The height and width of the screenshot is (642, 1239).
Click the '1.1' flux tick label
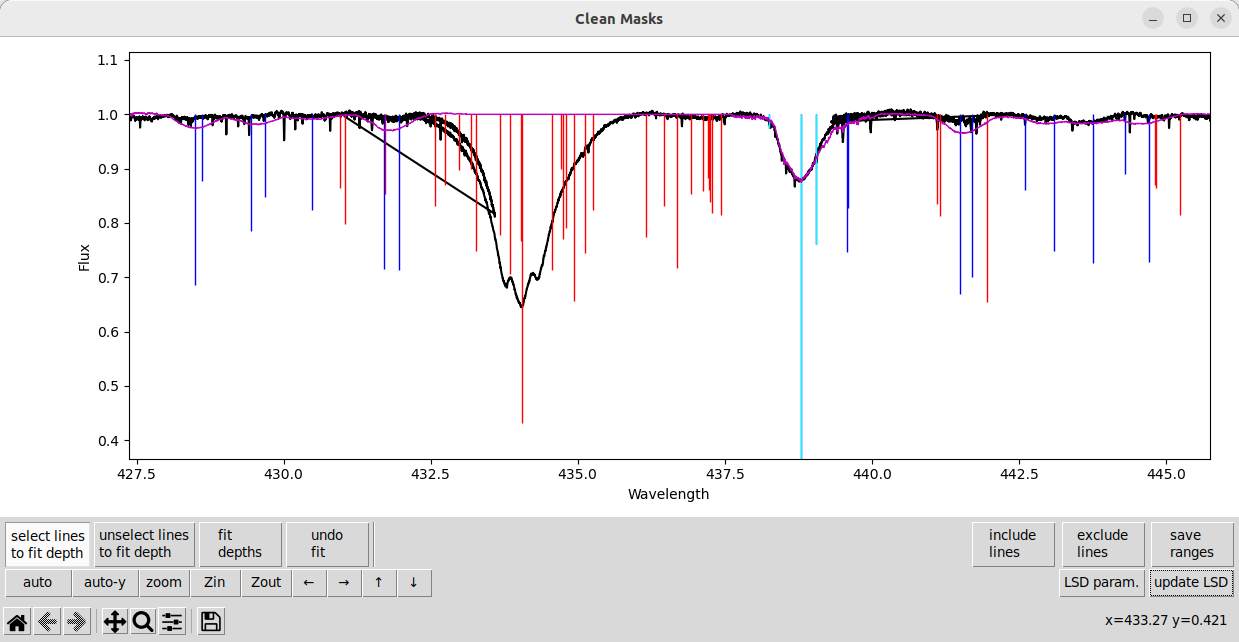click(x=107, y=61)
